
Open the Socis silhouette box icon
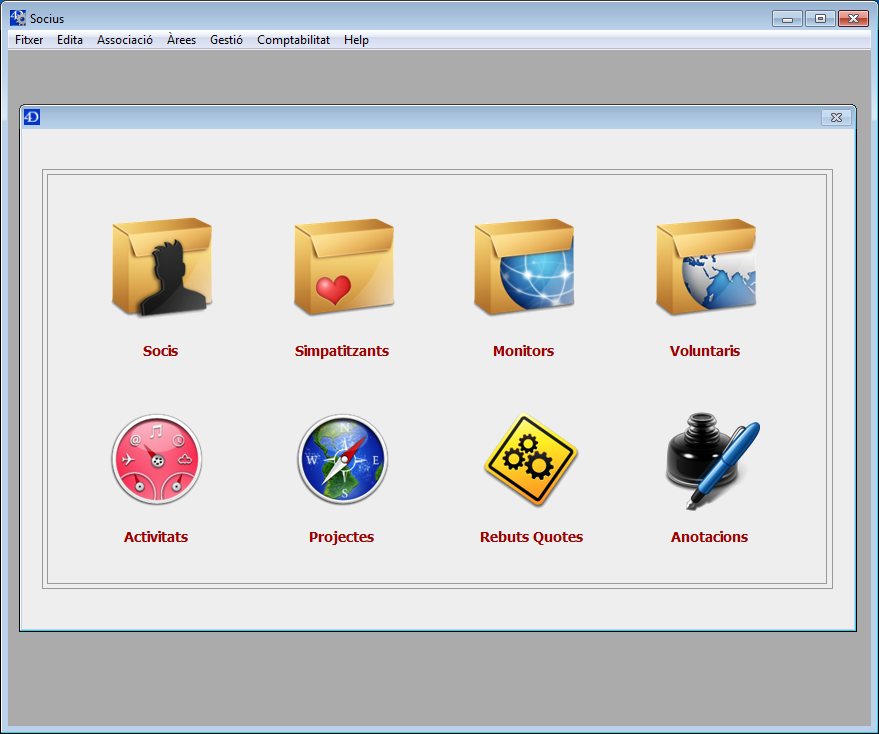pos(161,268)
